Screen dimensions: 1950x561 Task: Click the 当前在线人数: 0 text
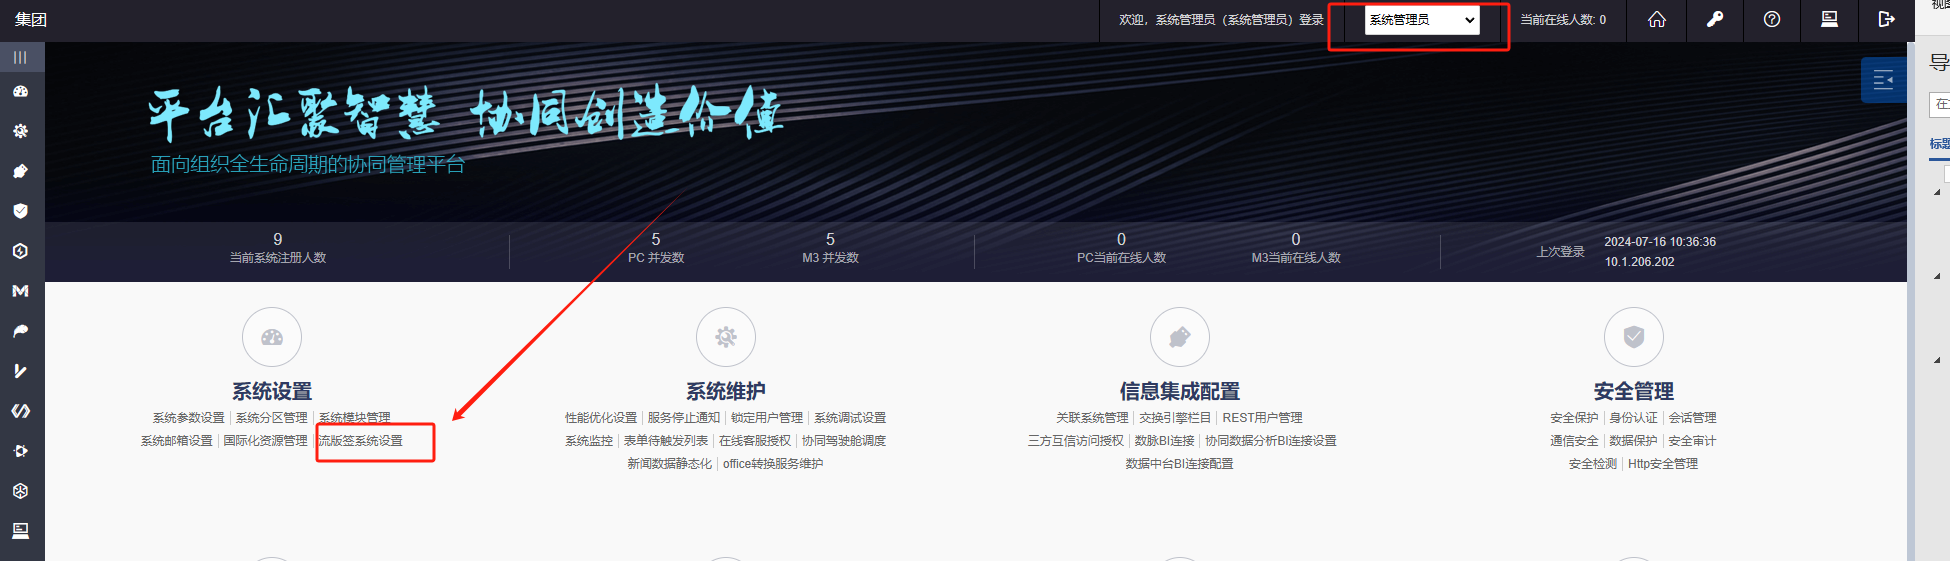pos(1563,20)
